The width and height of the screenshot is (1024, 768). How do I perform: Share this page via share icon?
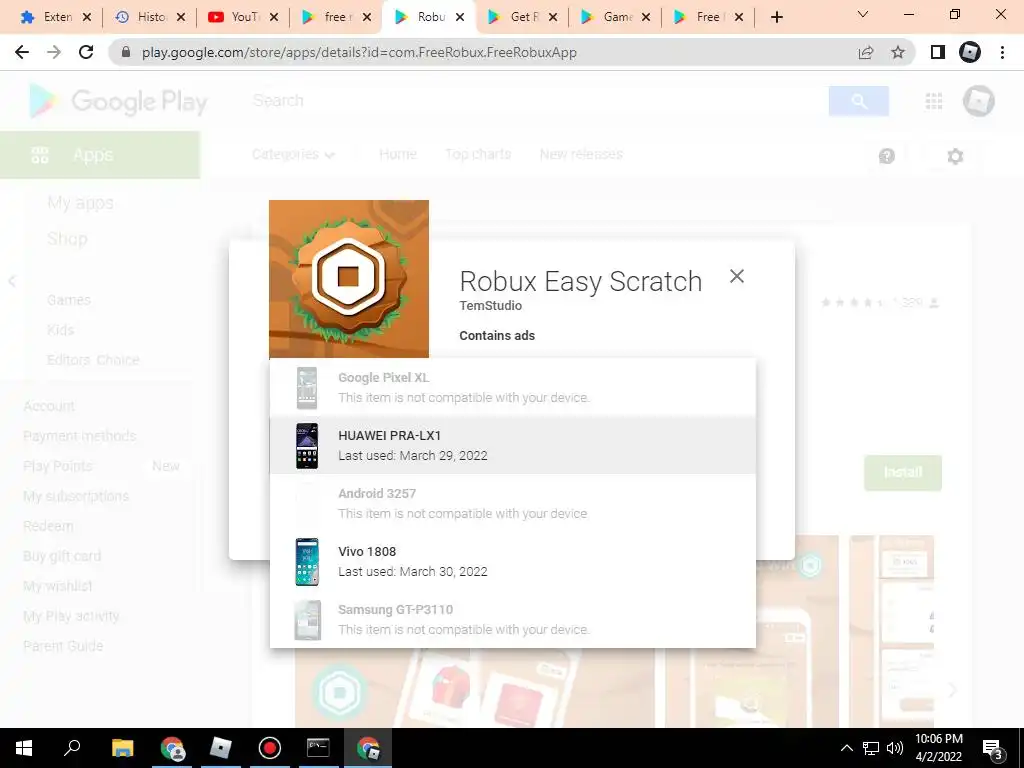pyautogui.click(x=866, y=52)
